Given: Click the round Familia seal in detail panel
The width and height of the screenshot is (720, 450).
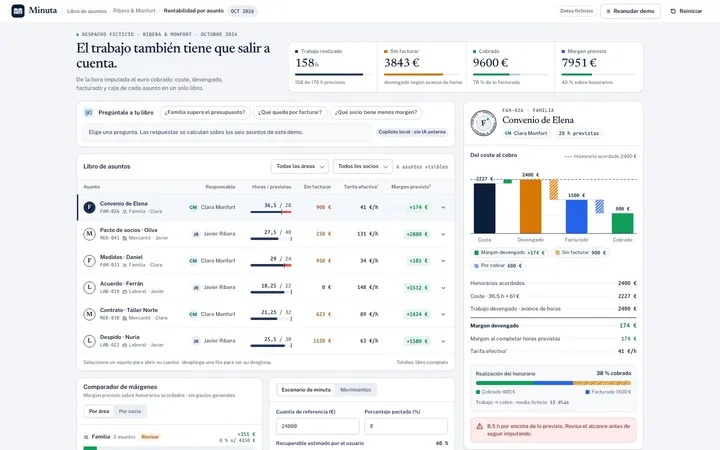Looking at the screenshot, I should [484, 123].
